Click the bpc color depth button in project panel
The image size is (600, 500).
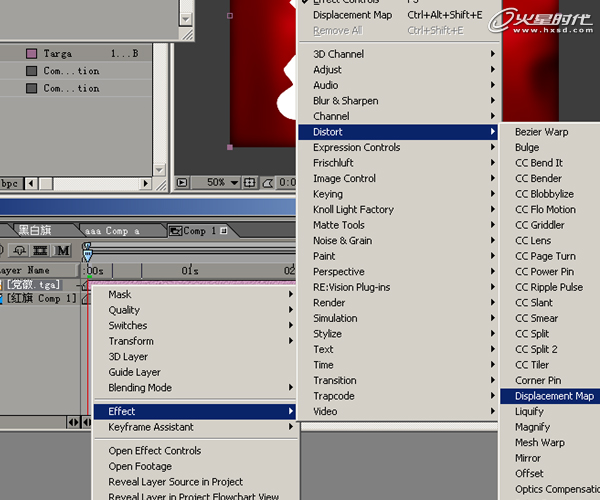10,183
